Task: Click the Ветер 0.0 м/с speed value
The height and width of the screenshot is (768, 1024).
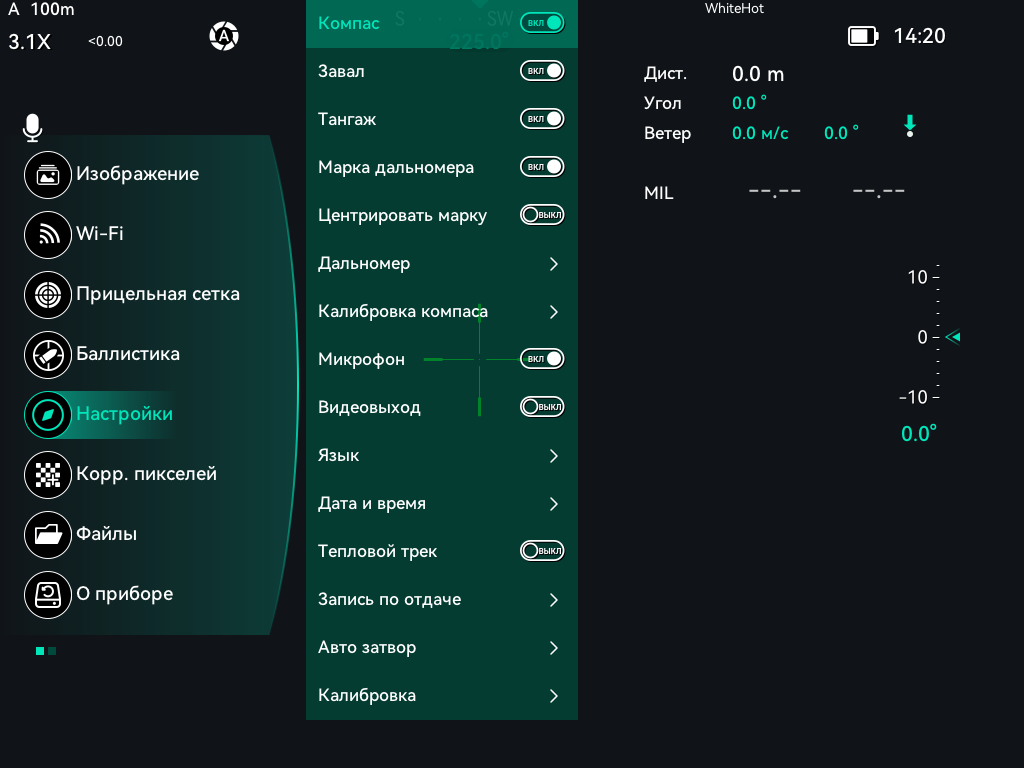Action: click(760, 133)
